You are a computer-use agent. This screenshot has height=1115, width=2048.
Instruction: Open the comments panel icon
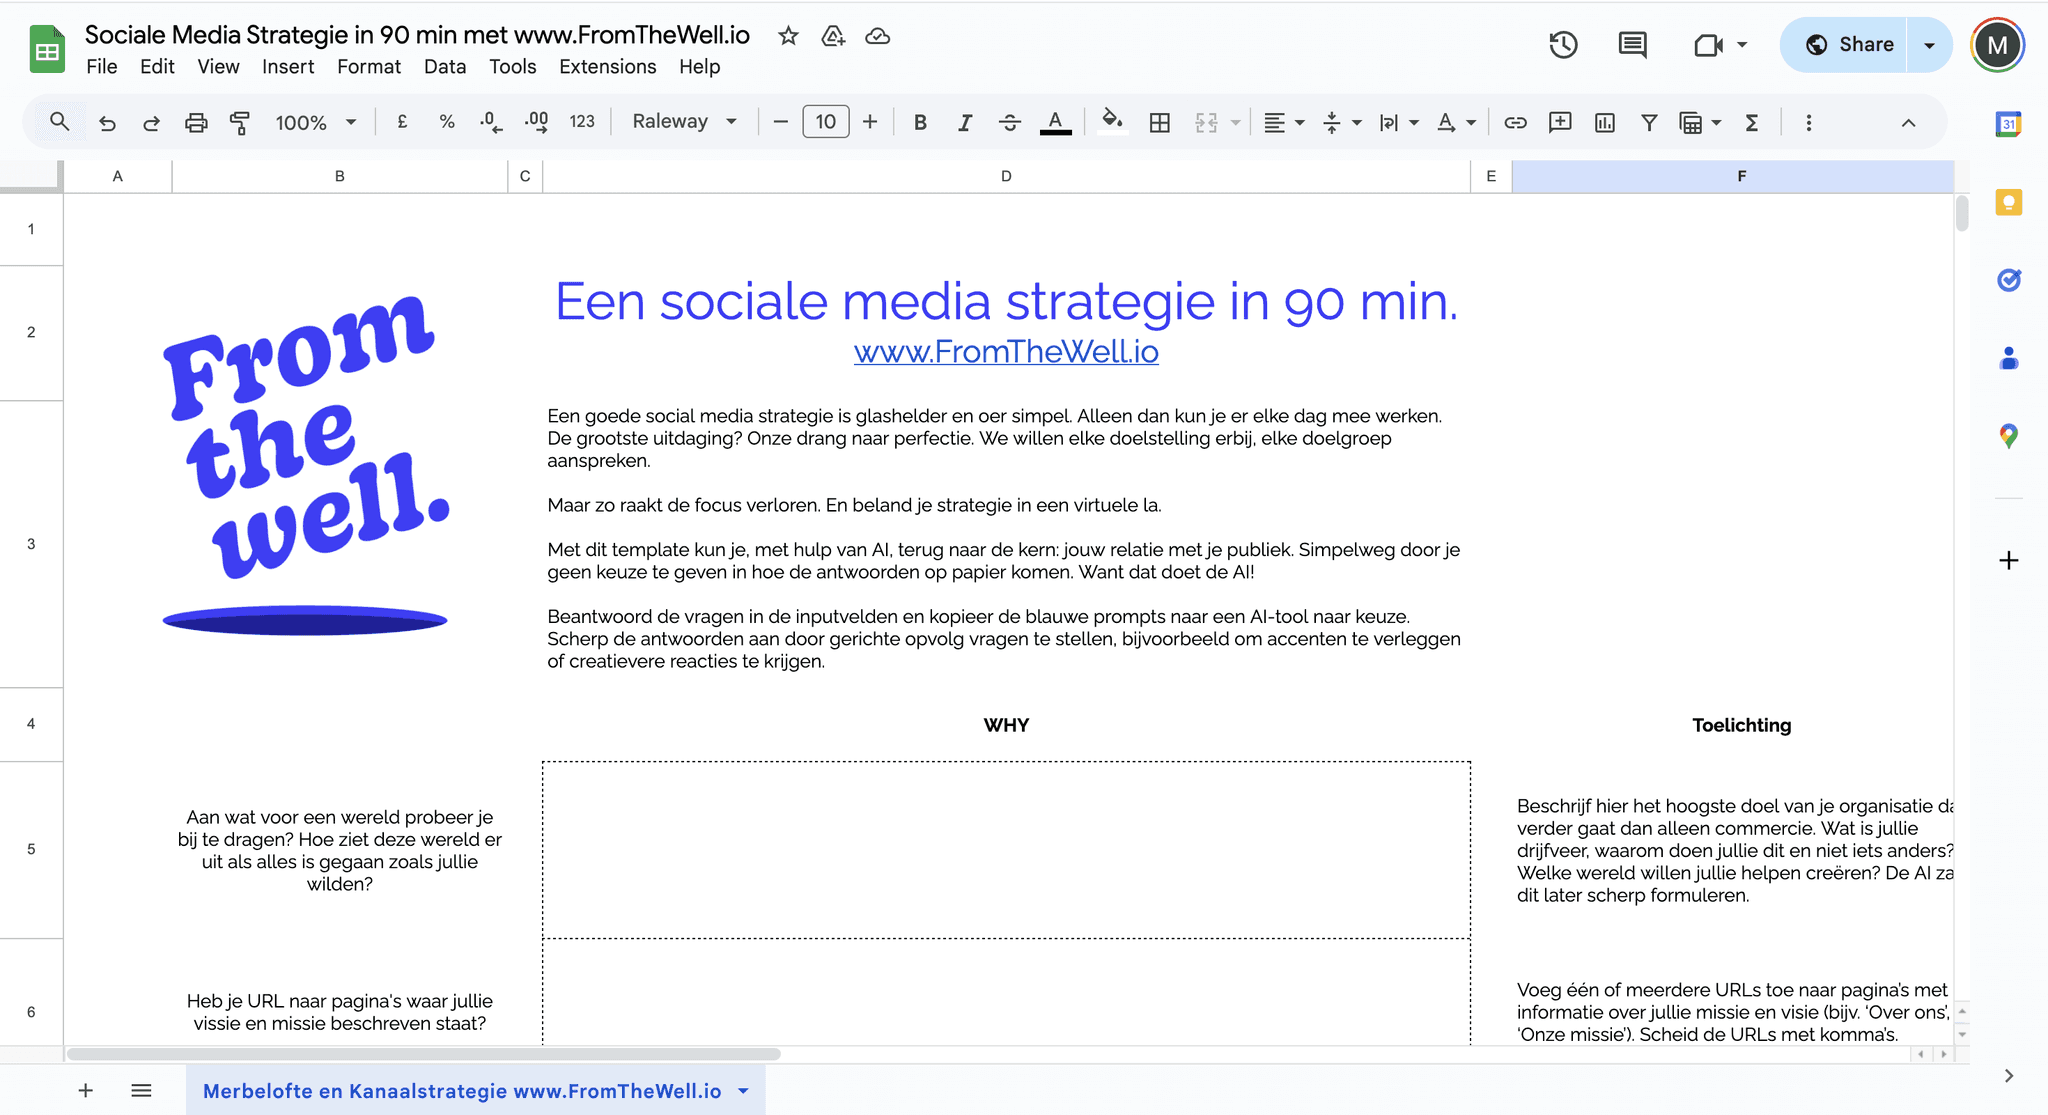(1632, 45)
